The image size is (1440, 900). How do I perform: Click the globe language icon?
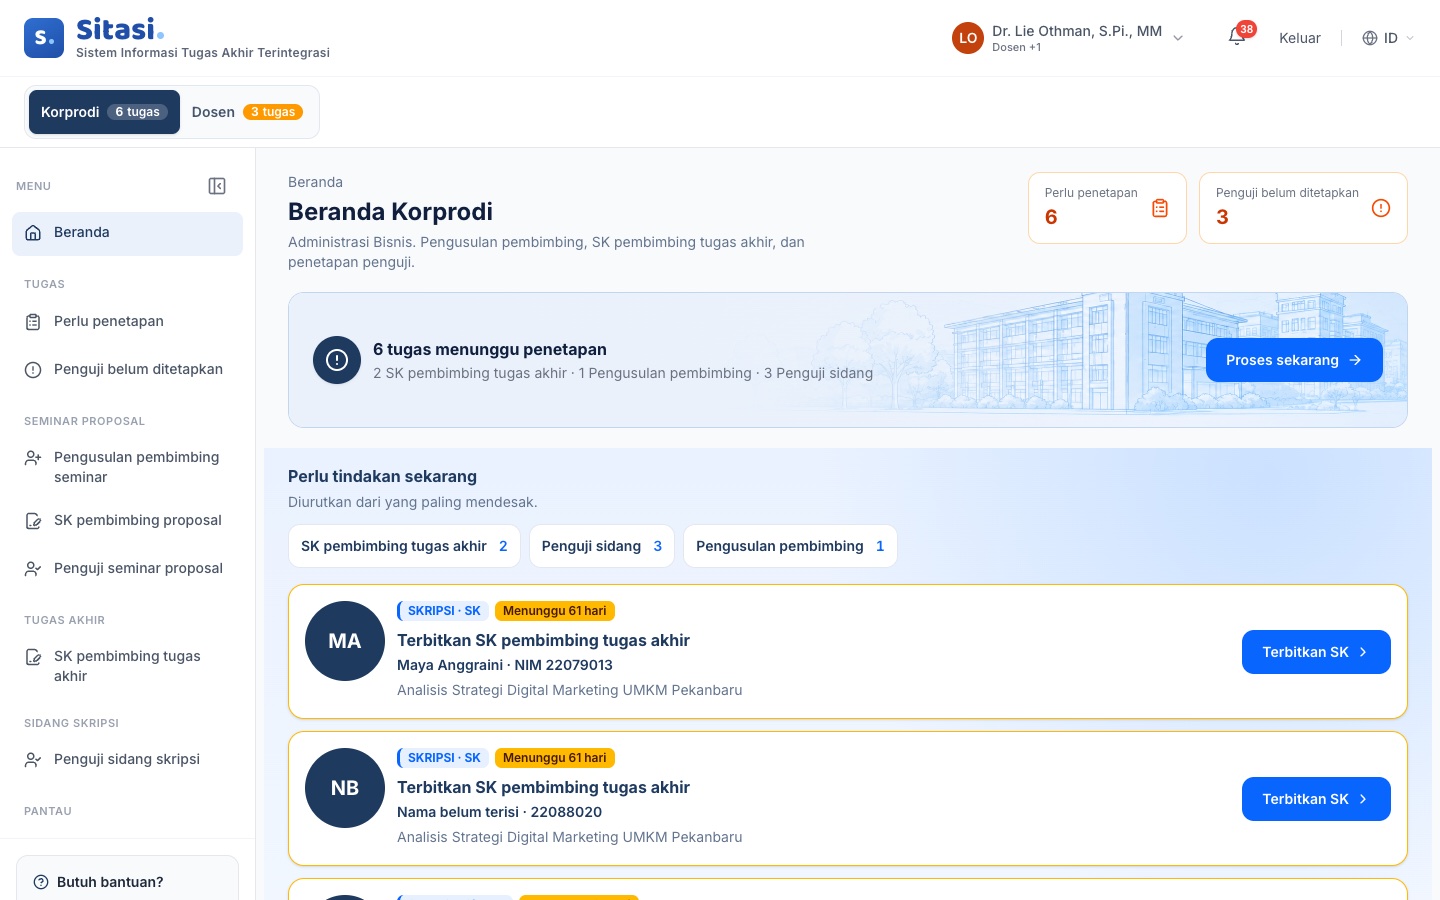click(x=1370, y=38)
